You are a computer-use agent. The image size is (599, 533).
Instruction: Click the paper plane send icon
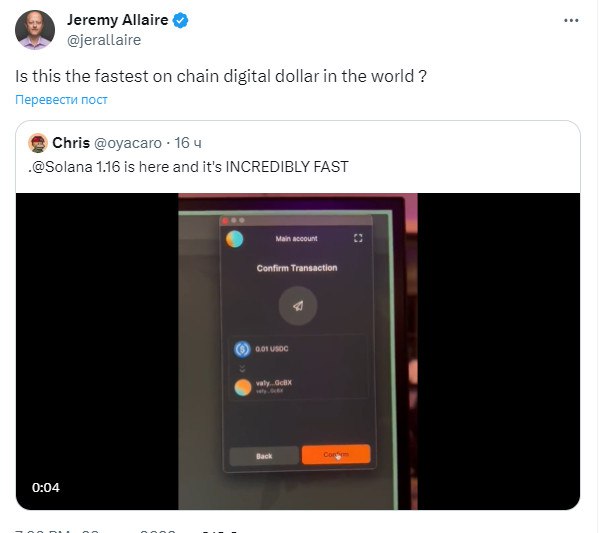[298, 306]
